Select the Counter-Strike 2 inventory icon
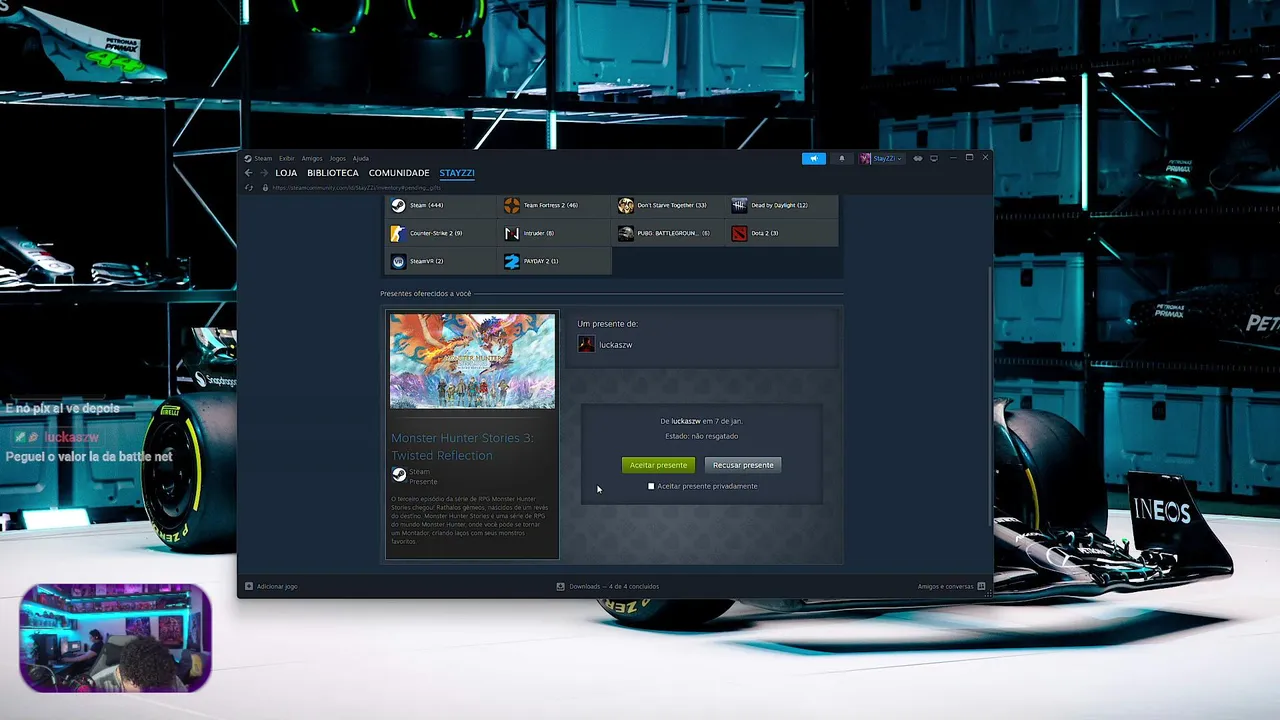1280x720 pixels. (398, 233)
